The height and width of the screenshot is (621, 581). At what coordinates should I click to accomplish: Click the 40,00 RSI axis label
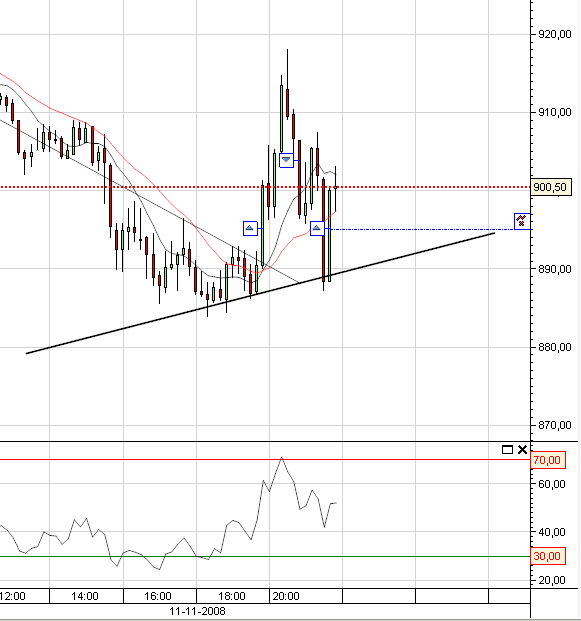coord(552,532)
